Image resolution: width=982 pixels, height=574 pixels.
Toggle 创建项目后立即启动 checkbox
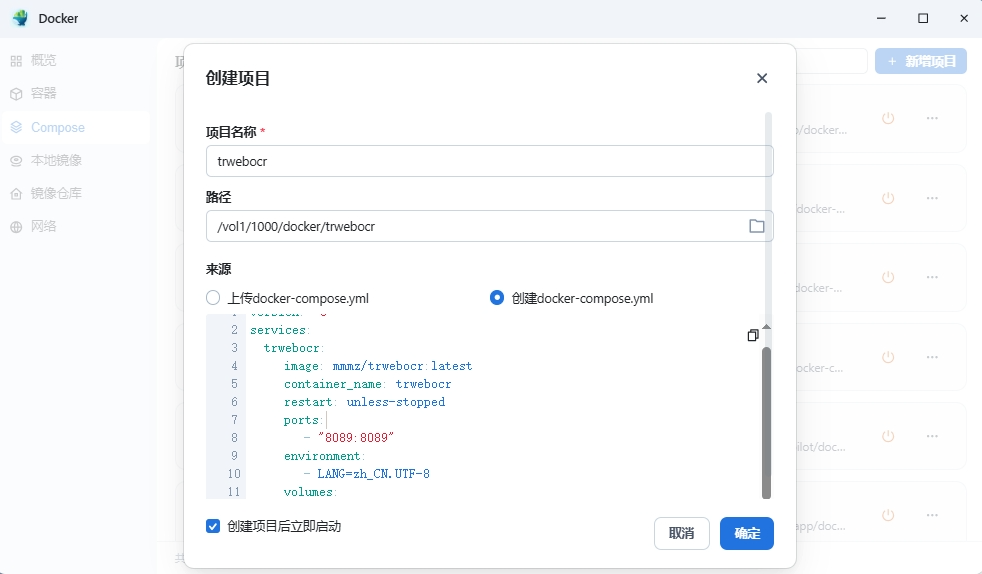tap(213, 526)
